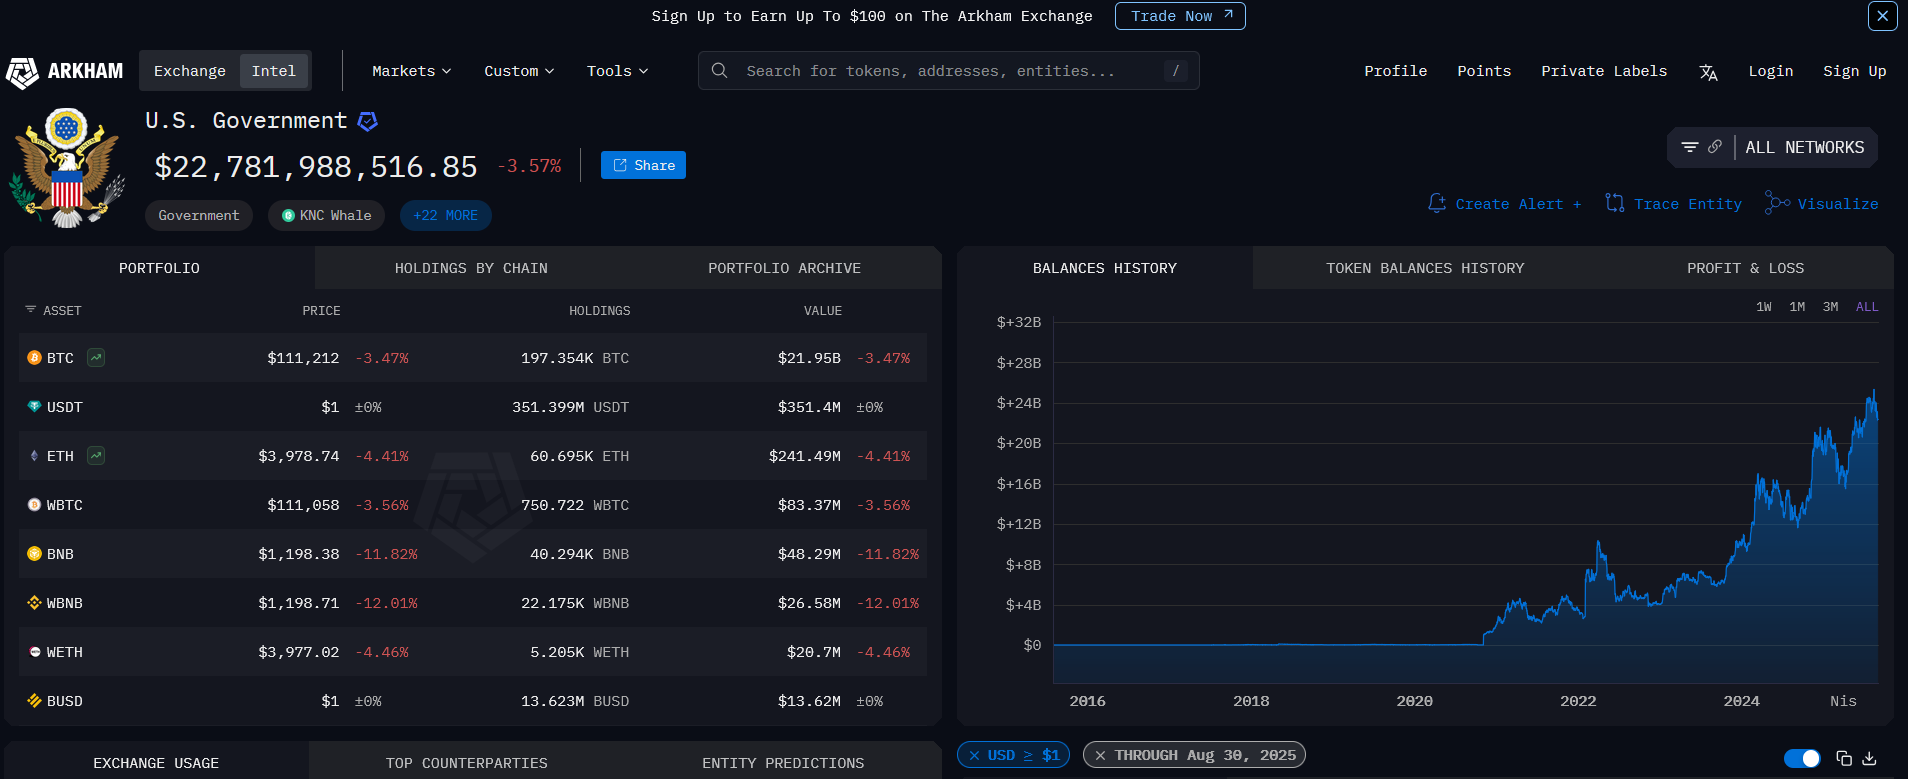Viewport: 1908px width, 779px height.
Task: Click the verified badge next to U.S. Government
Action: click(x=368, y=121)
